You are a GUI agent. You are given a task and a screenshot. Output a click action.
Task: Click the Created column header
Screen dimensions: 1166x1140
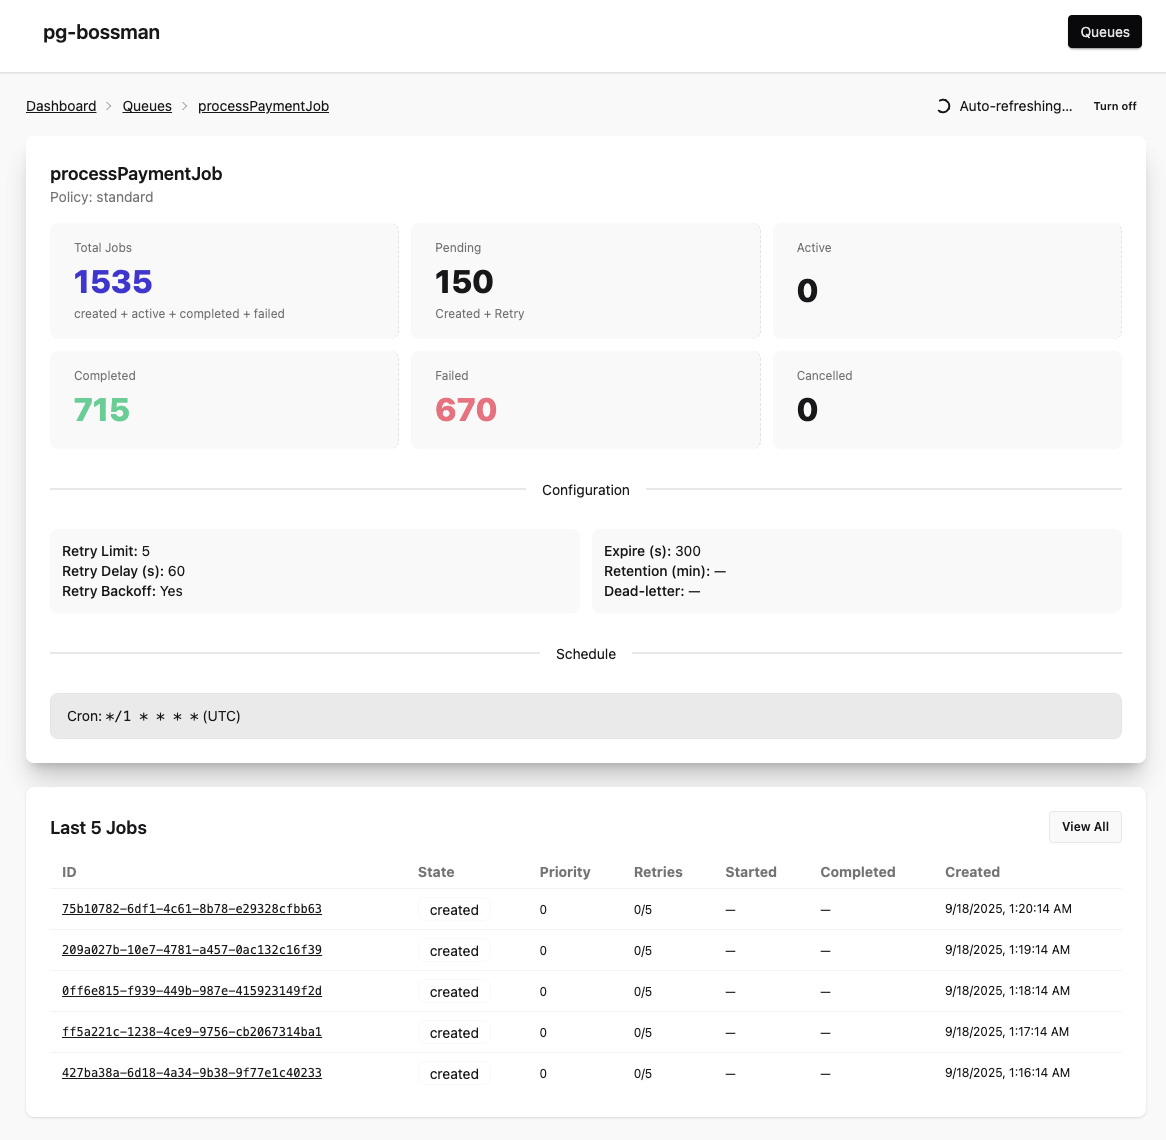tap(972, 872)
